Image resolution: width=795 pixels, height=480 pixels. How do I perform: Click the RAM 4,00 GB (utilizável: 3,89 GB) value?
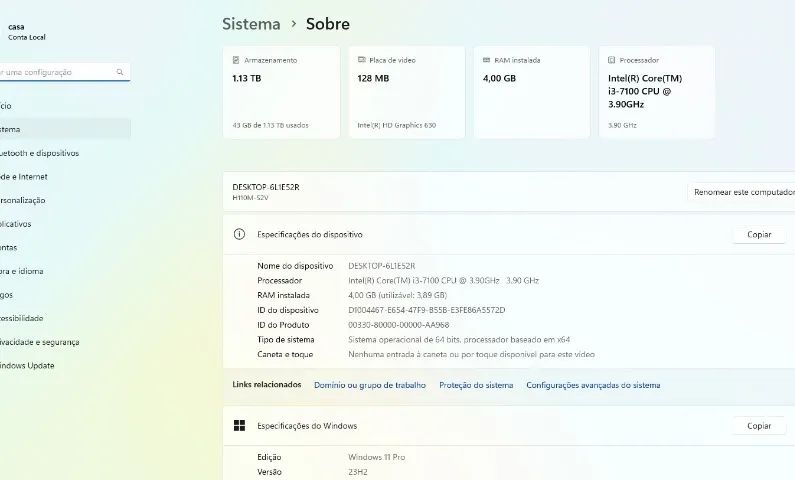click(x=398, y=295)
